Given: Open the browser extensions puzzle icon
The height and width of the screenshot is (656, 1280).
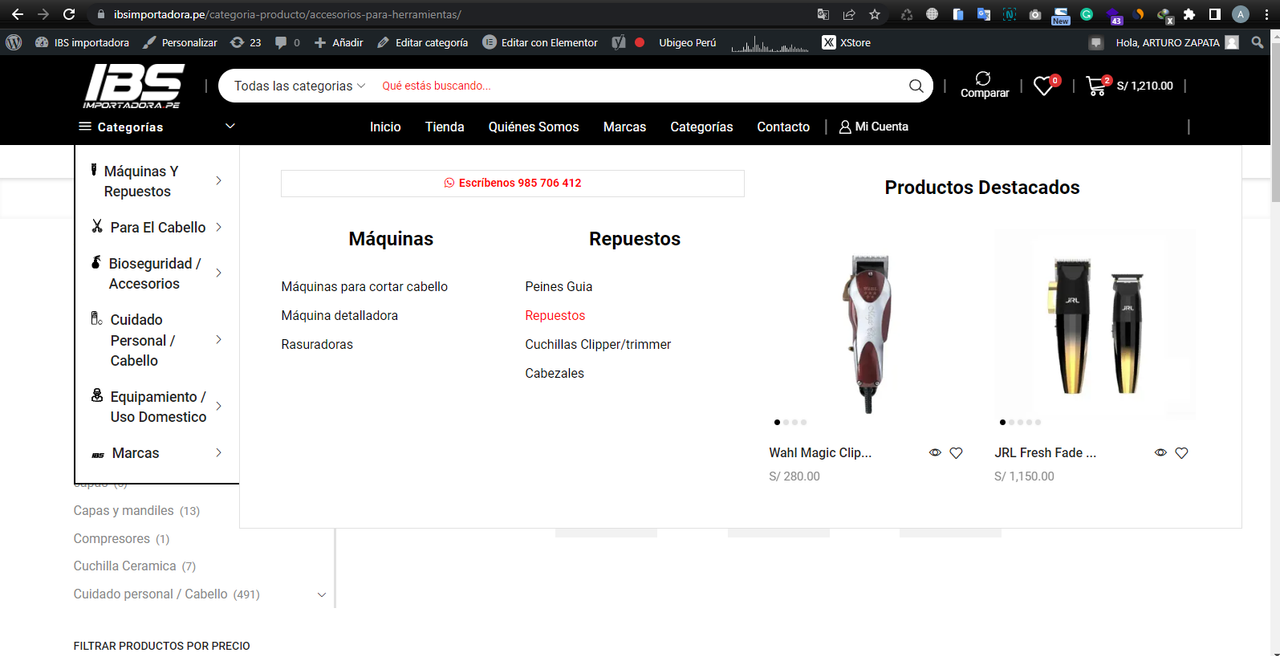Looking at the screenshot, I should point(1189,14).
